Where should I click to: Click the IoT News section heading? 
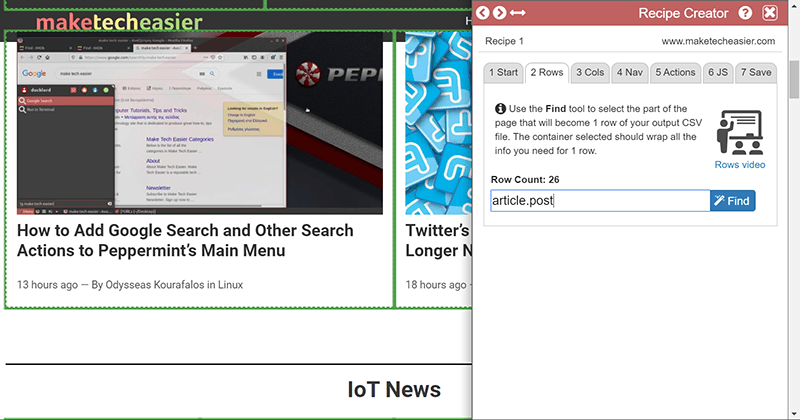pos(394,389)
